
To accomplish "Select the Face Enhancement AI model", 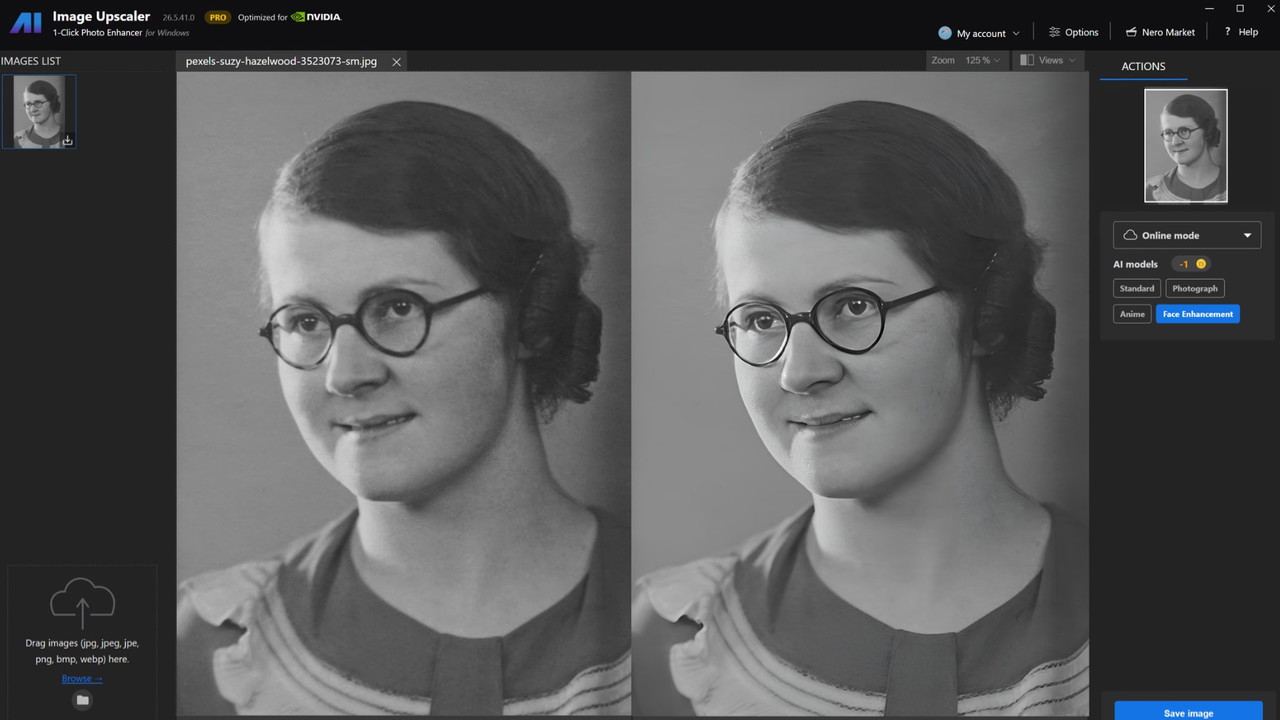I will pos(1197,314).
